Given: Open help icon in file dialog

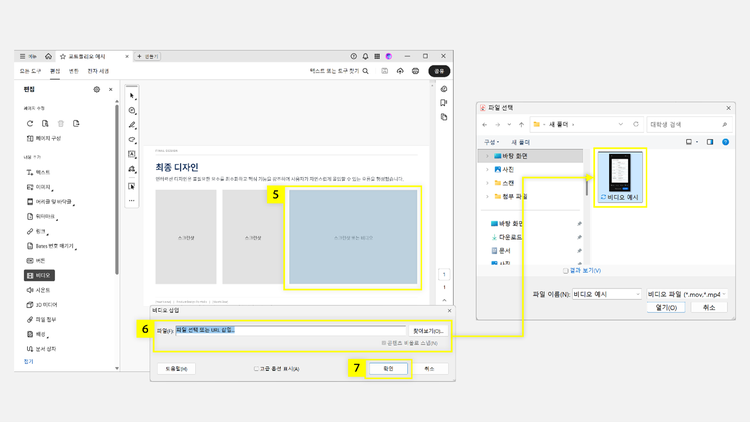Looking at the screenshot, I should click(x=725, y=142).
